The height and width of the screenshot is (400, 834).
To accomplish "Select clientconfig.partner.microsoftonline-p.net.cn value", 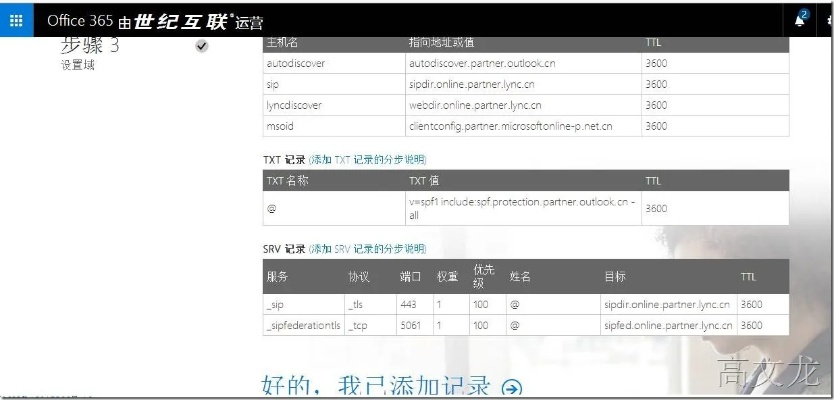I will click(511, 126).
